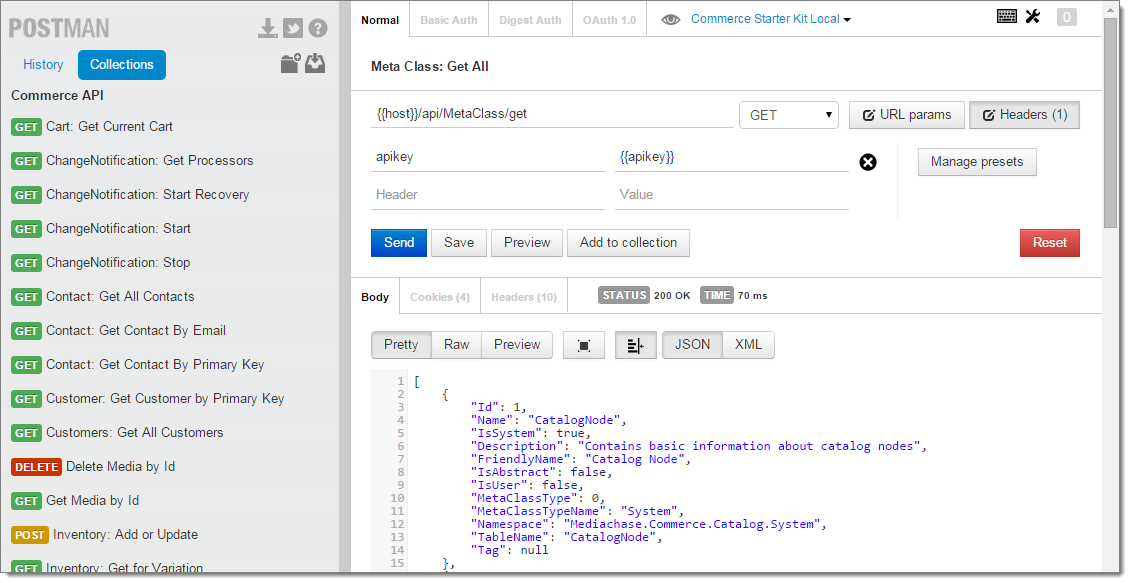Screen dimensions: 1130x583
Task: Switch to OAuth 1.0 tab
Action: [610, 20]
